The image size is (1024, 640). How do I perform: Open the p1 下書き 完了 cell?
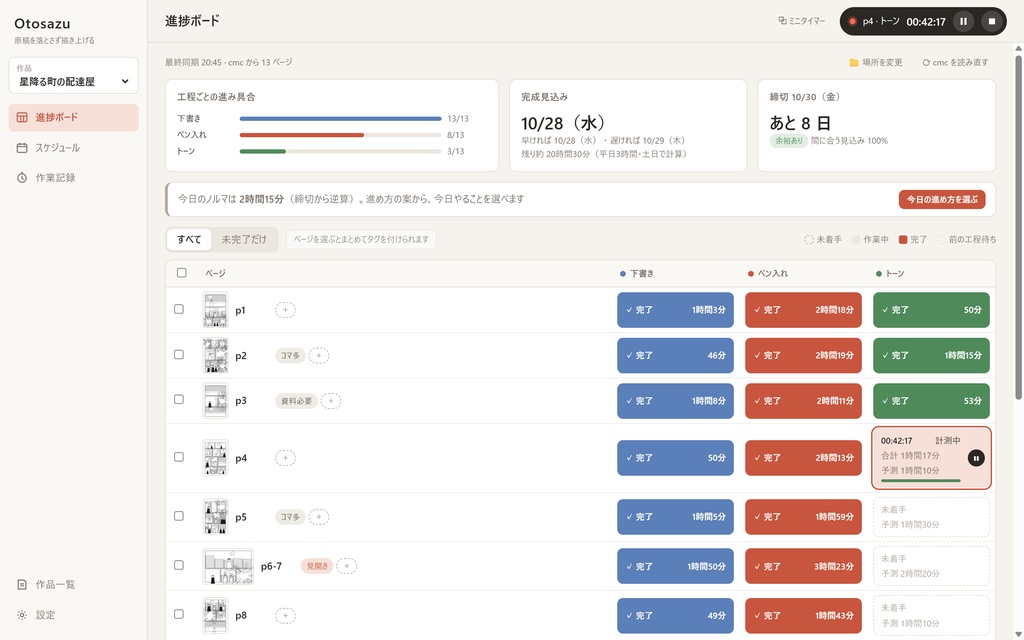pyautogui.click(x=675, y=310)
